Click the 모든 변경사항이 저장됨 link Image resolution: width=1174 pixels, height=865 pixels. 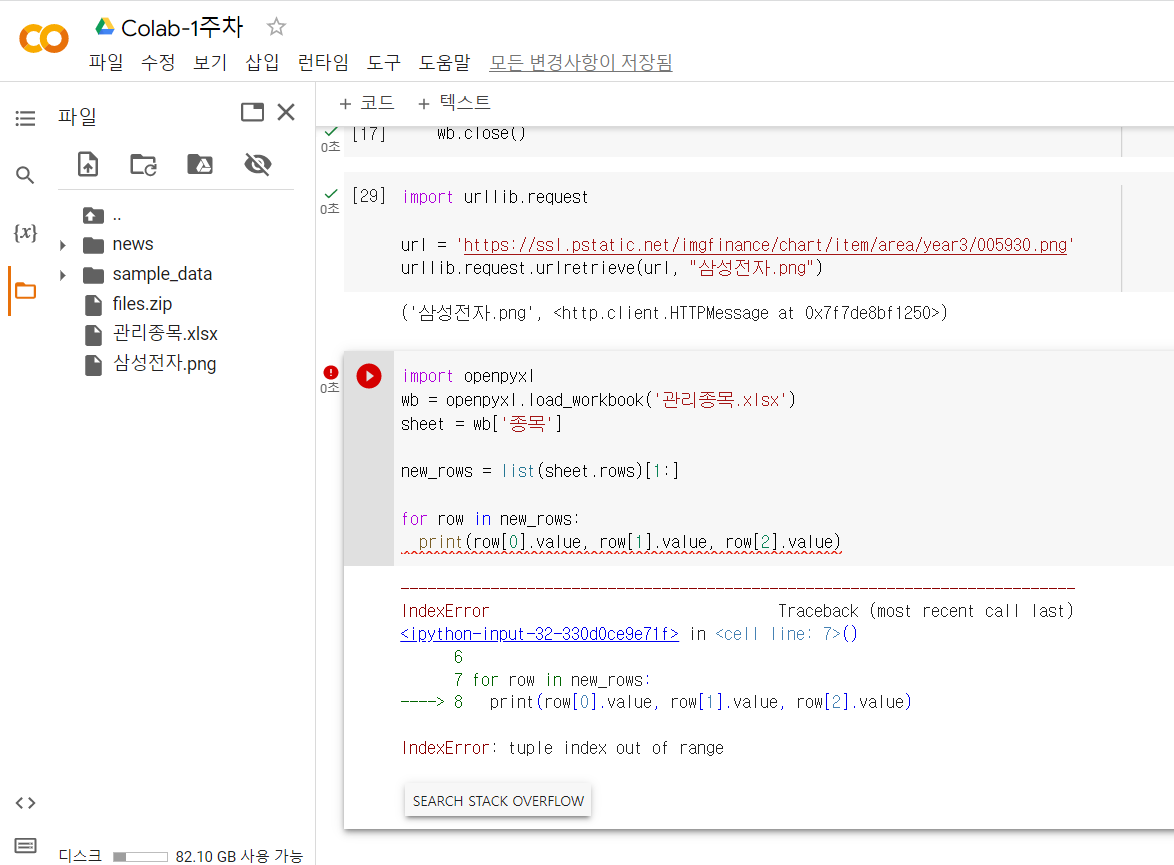581,62
